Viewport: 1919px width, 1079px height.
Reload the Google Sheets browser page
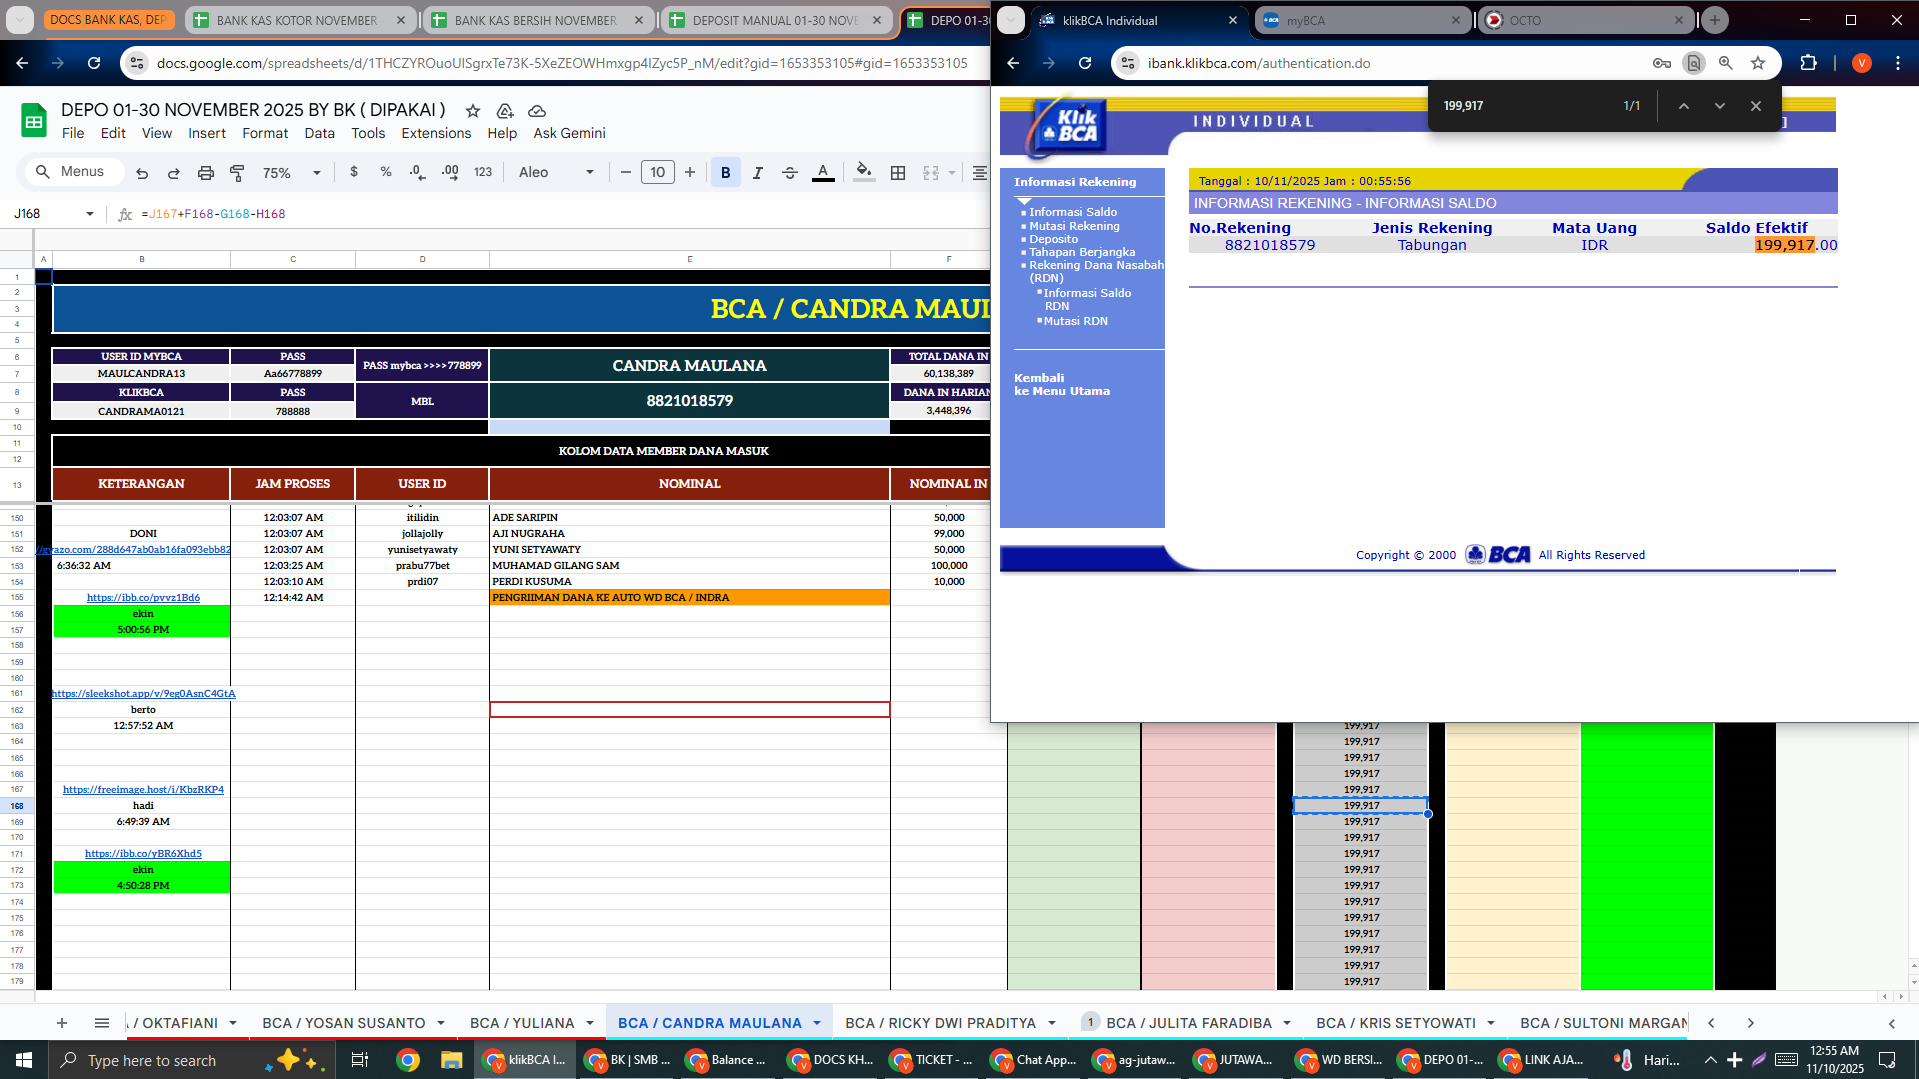tap(94, 63)
